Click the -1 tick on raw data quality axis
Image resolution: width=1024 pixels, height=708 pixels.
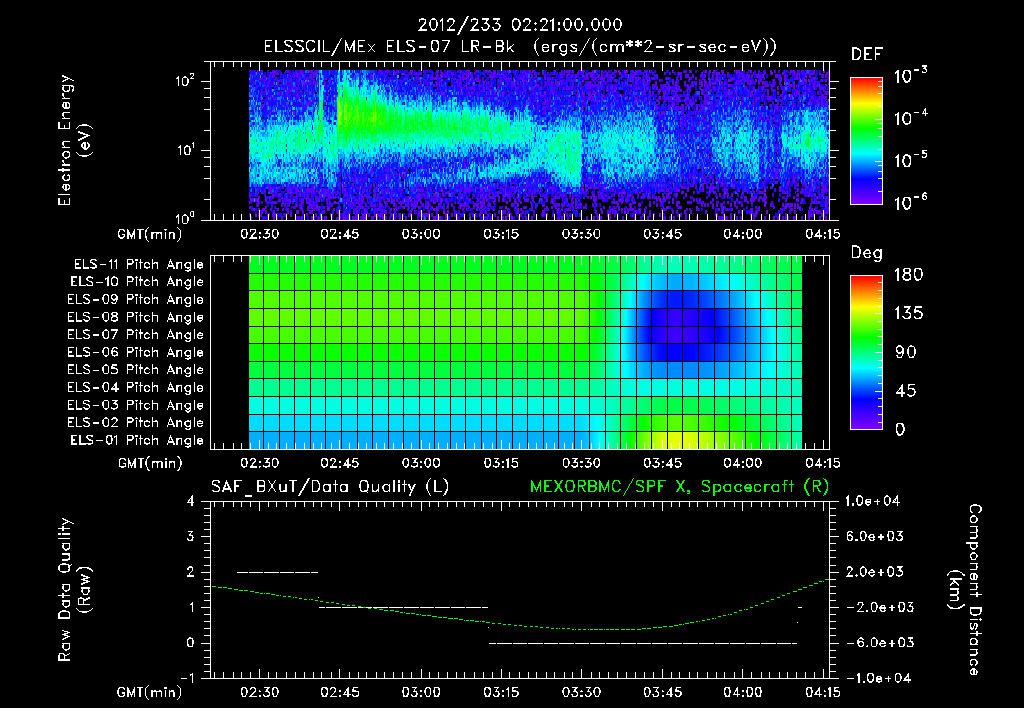pos(187,678)
